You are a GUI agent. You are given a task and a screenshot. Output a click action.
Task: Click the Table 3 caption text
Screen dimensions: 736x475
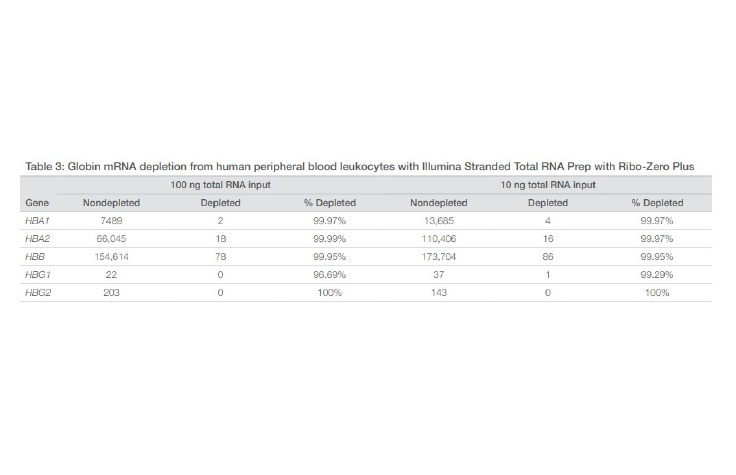pyautogui.click(x=366, y=165)
